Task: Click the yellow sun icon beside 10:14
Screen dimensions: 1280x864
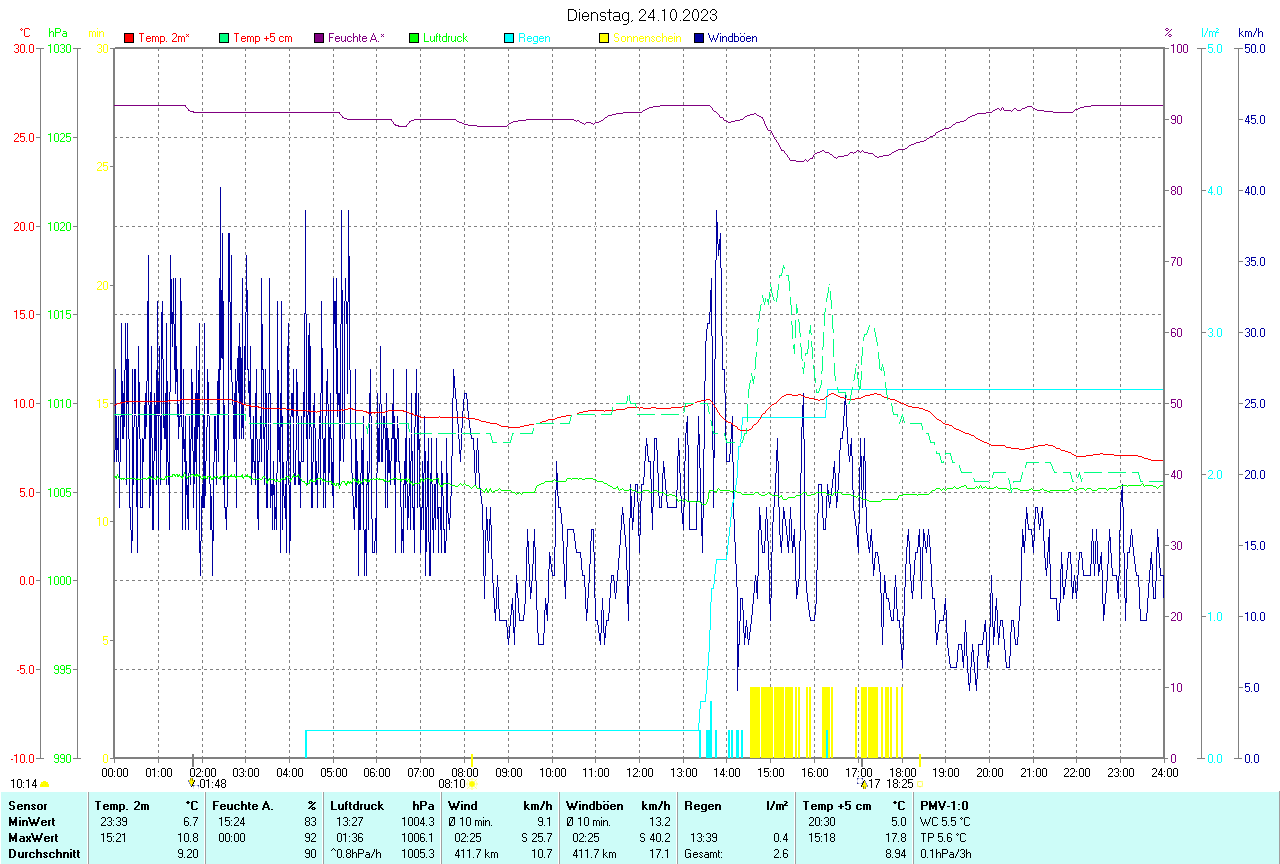Action: (x=45, y=784)
